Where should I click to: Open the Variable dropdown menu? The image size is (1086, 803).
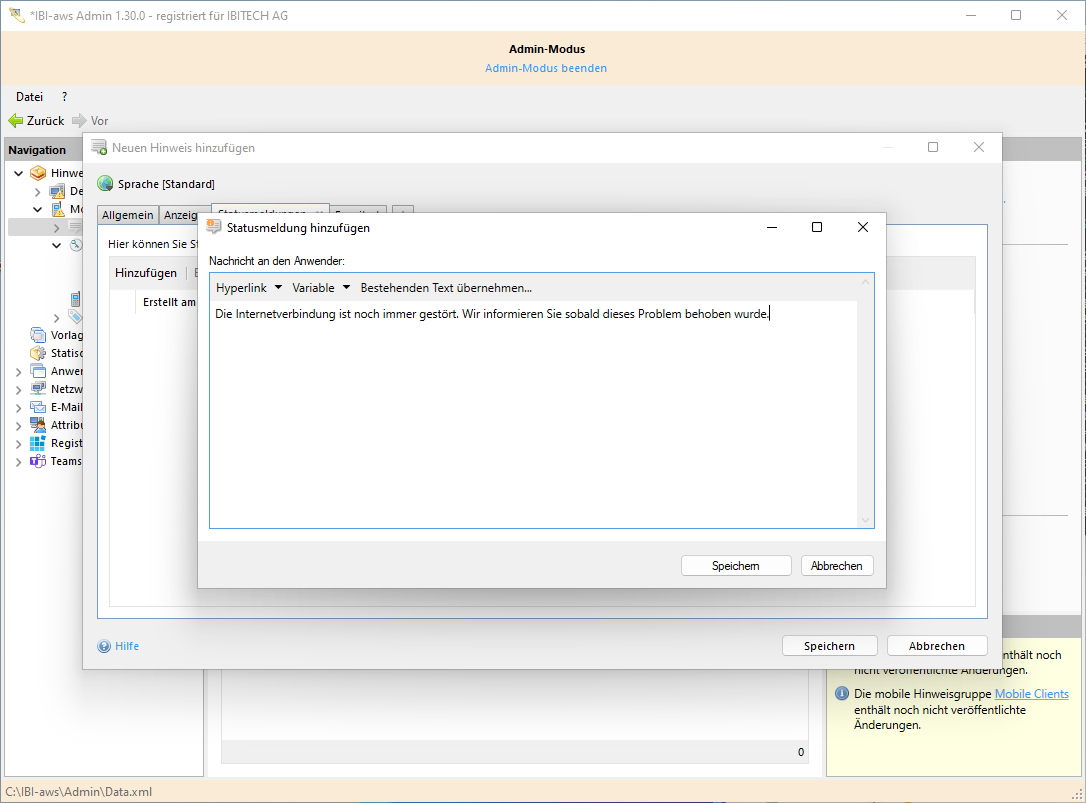321,288
